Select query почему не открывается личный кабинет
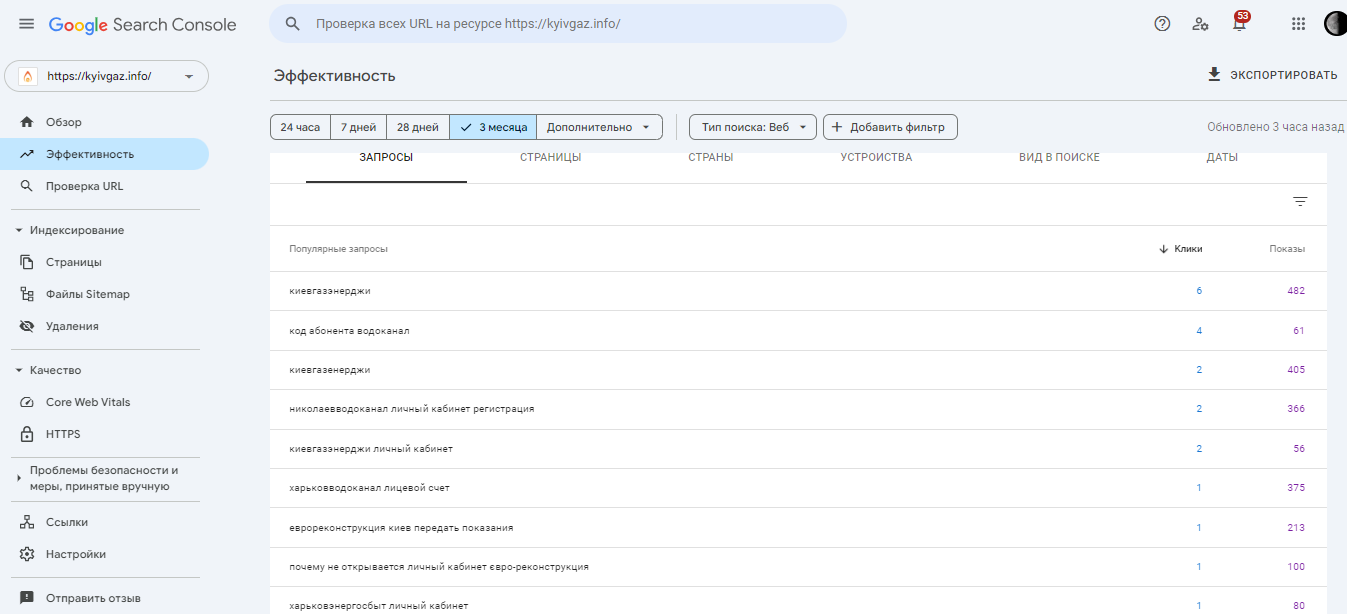Viewport: 1347px width, 614px height. pos(798,567)
